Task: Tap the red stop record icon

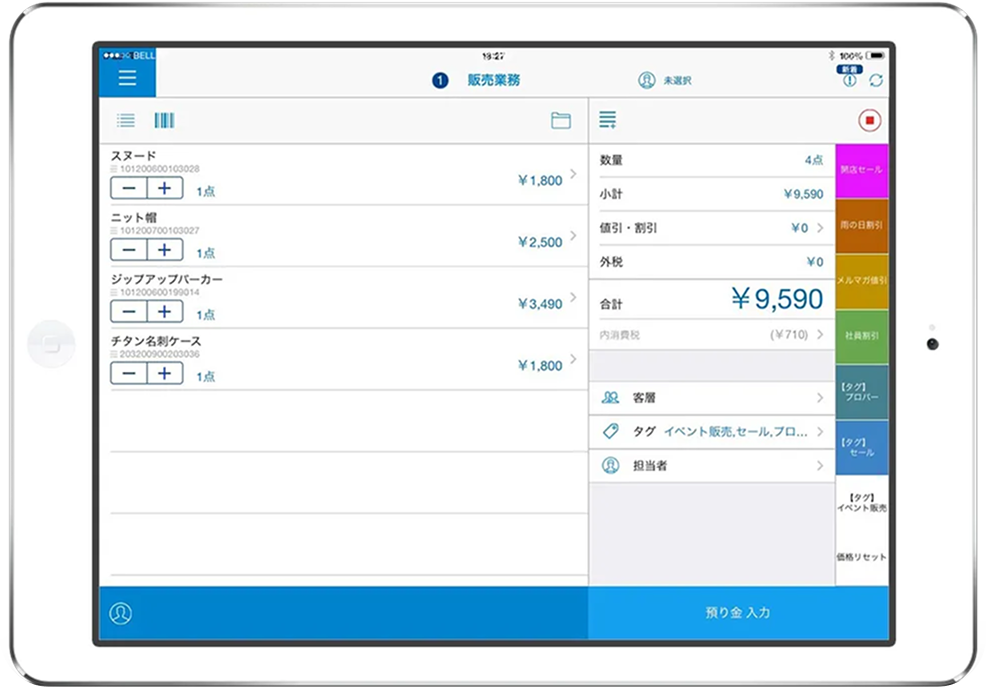Action: click(869, 121)
